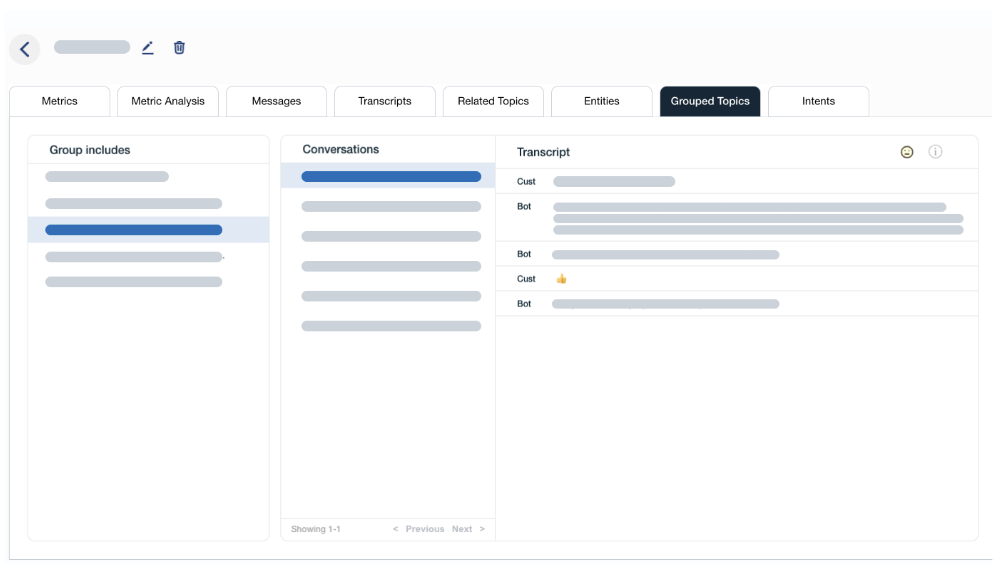The image size is (1006, 588).
Task: Select the highlighted conversation in Conversations list
Action: pyautogui.click(x=390, y=177)
